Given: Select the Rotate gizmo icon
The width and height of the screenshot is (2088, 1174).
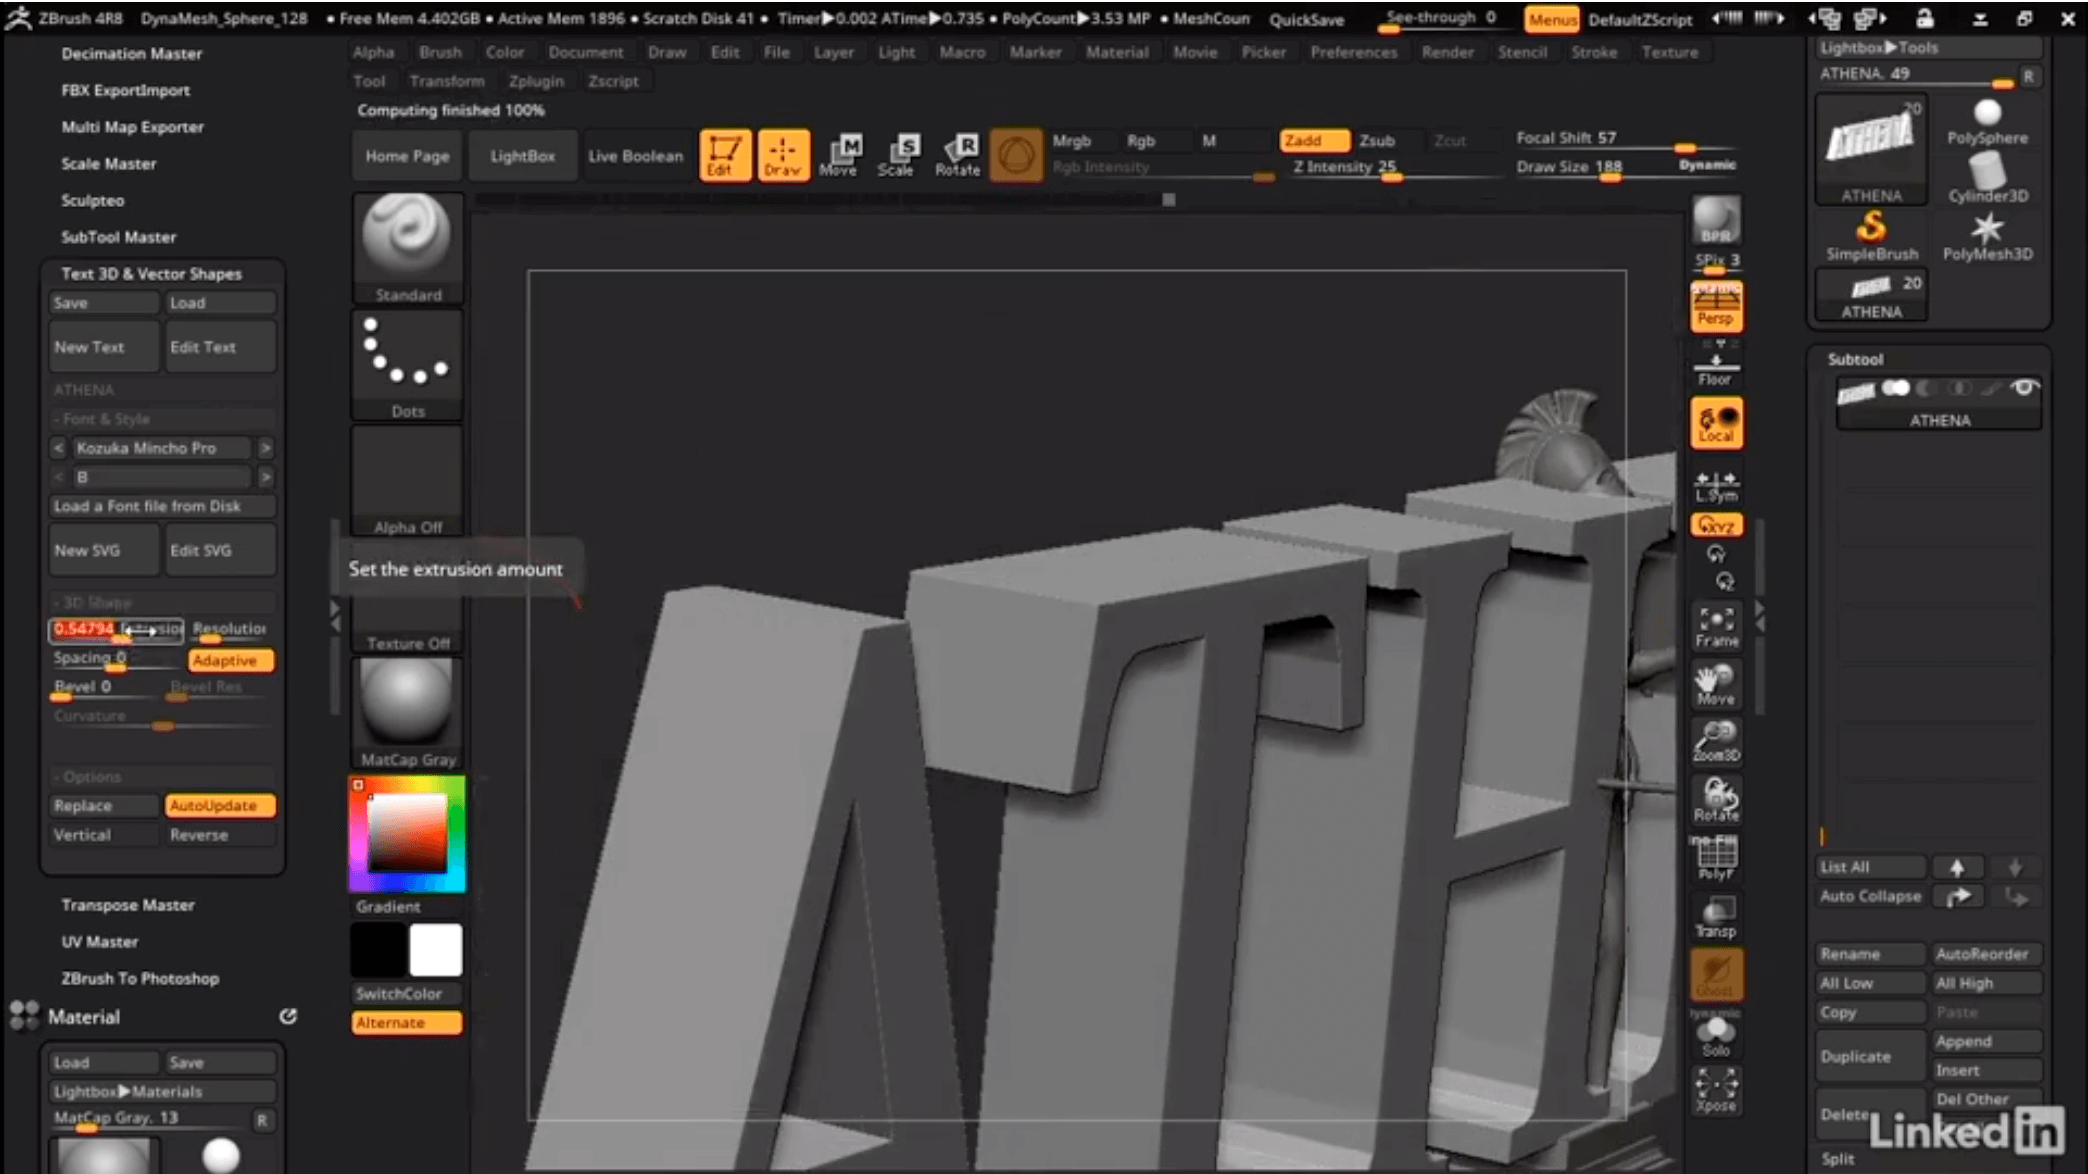Looking at the screenshot, I should coord(958,156).
